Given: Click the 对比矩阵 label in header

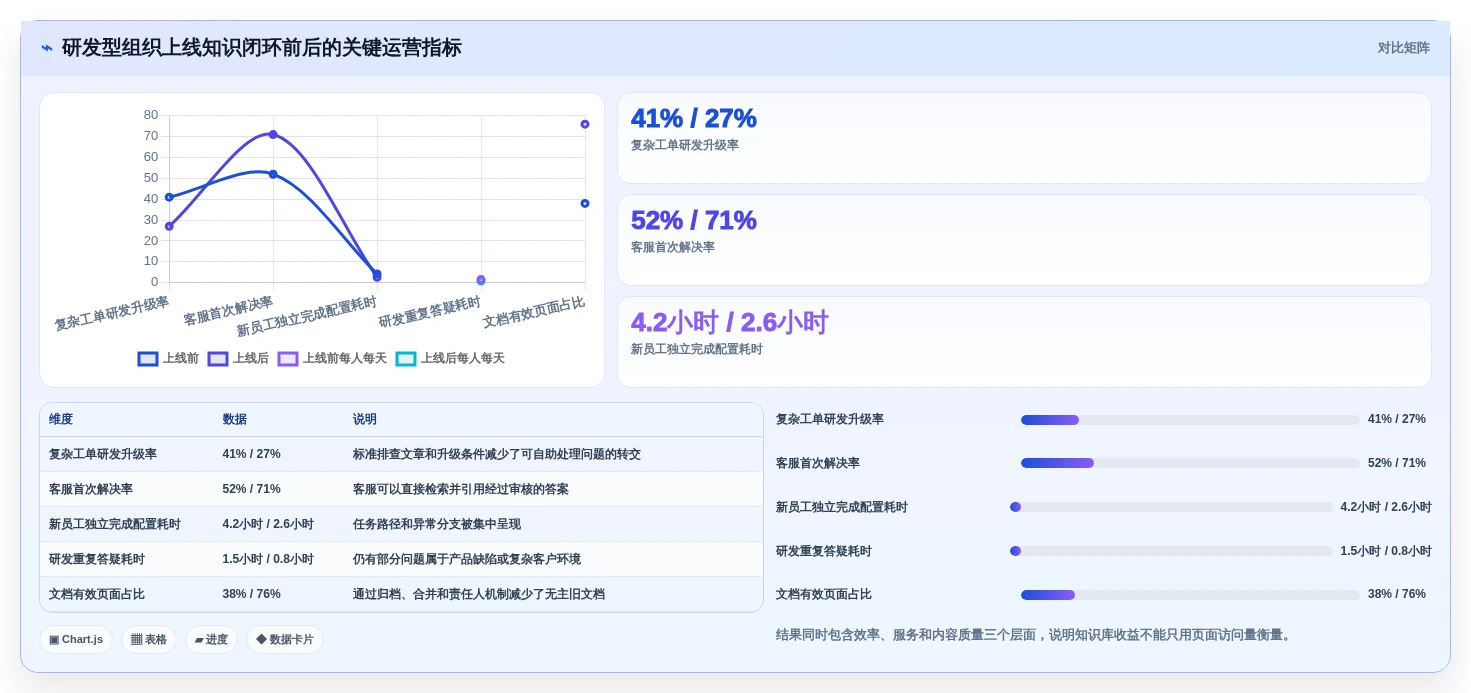Looking at the screenshot, I should (x=1404, y=48).
